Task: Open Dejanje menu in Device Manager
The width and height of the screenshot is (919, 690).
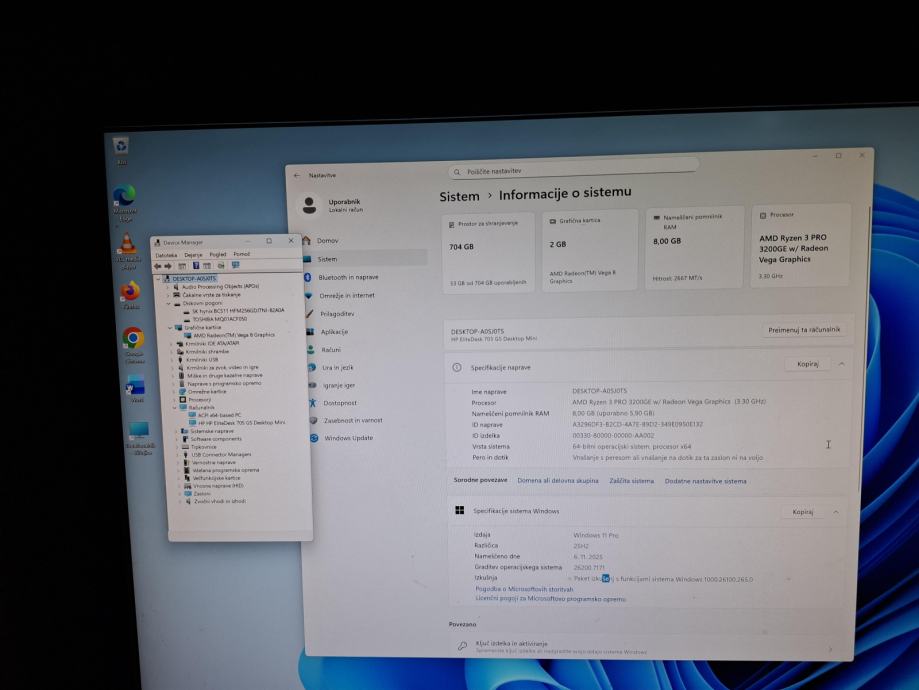Action: (x=193, y=255)
